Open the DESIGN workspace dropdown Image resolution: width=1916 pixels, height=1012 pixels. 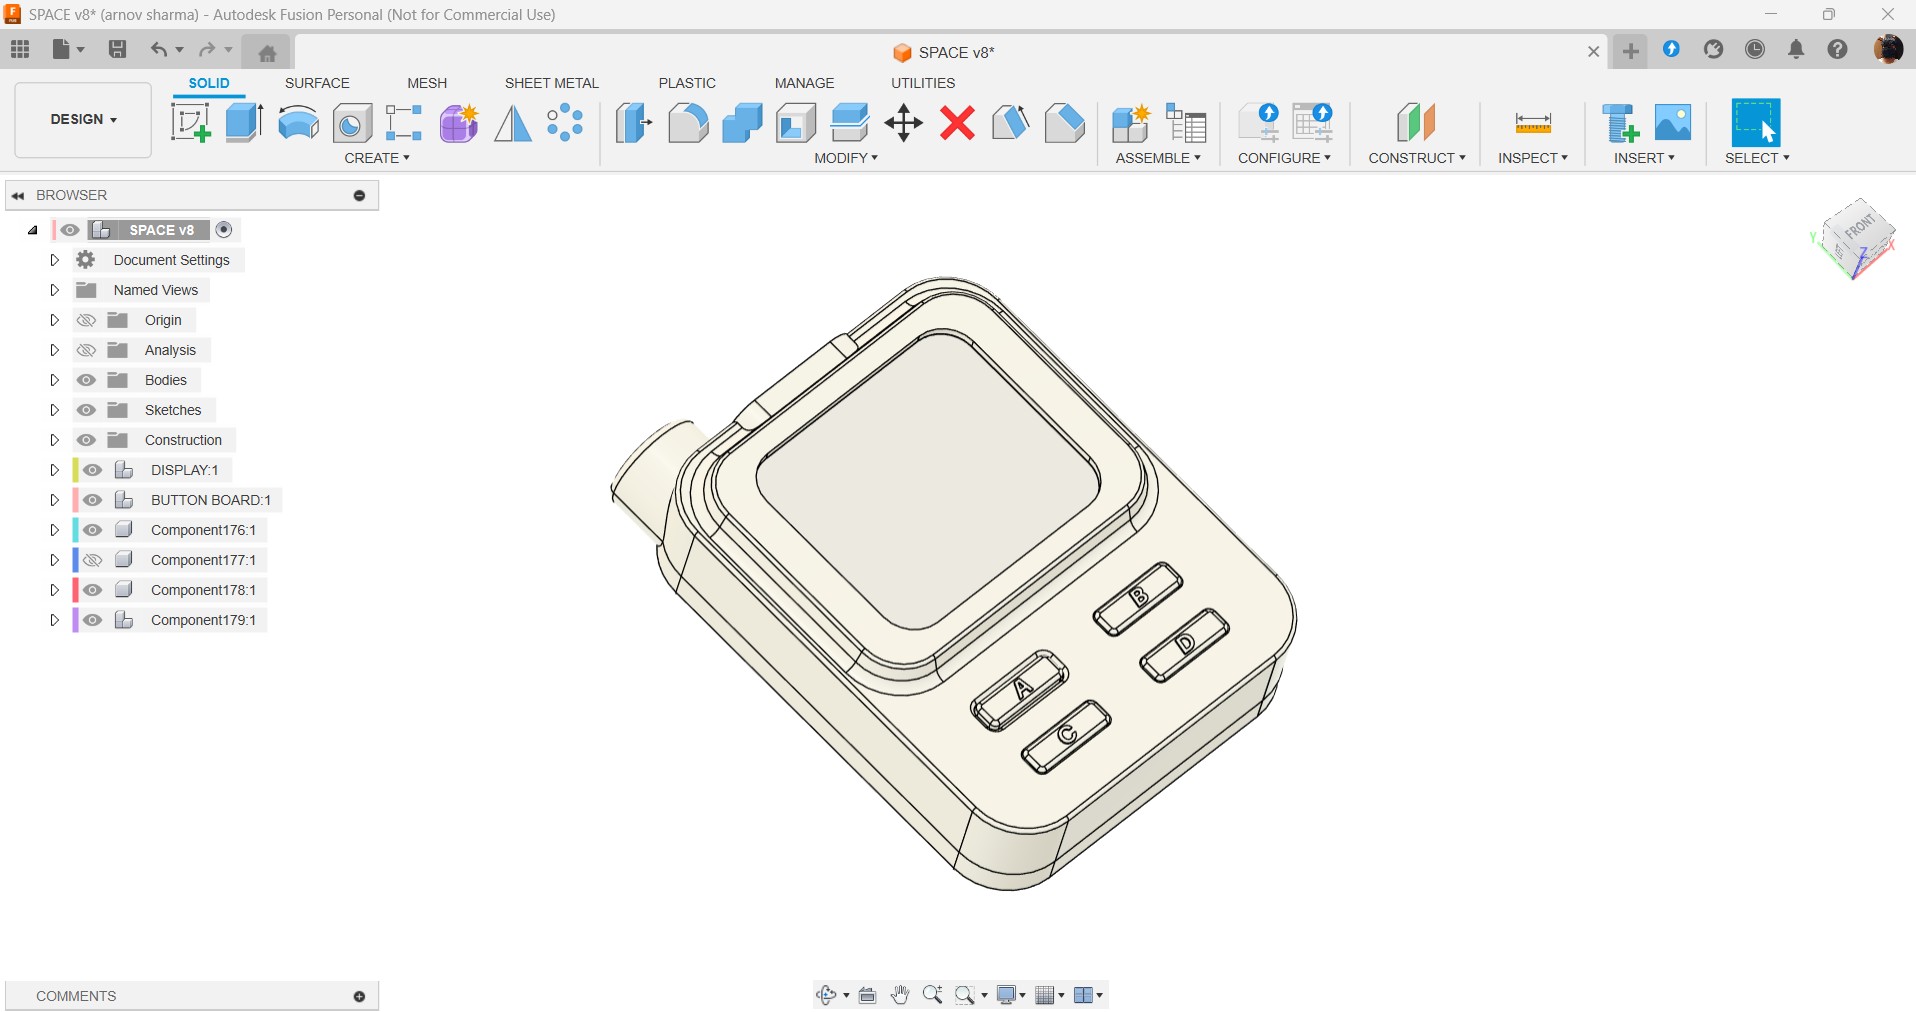(x=83, y=119)
